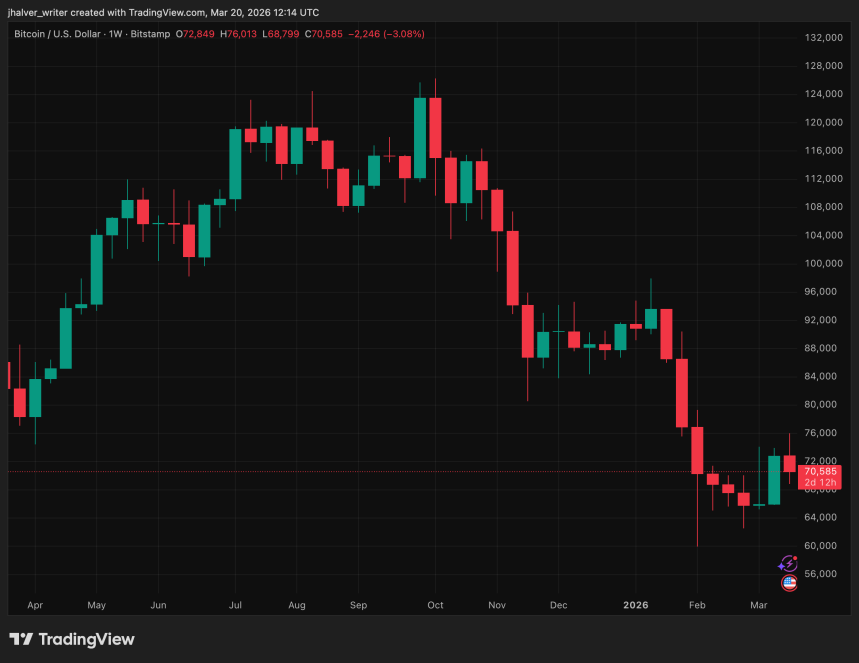
Task: Open jhalver_writer attribution link
Action: pos(35,12)
